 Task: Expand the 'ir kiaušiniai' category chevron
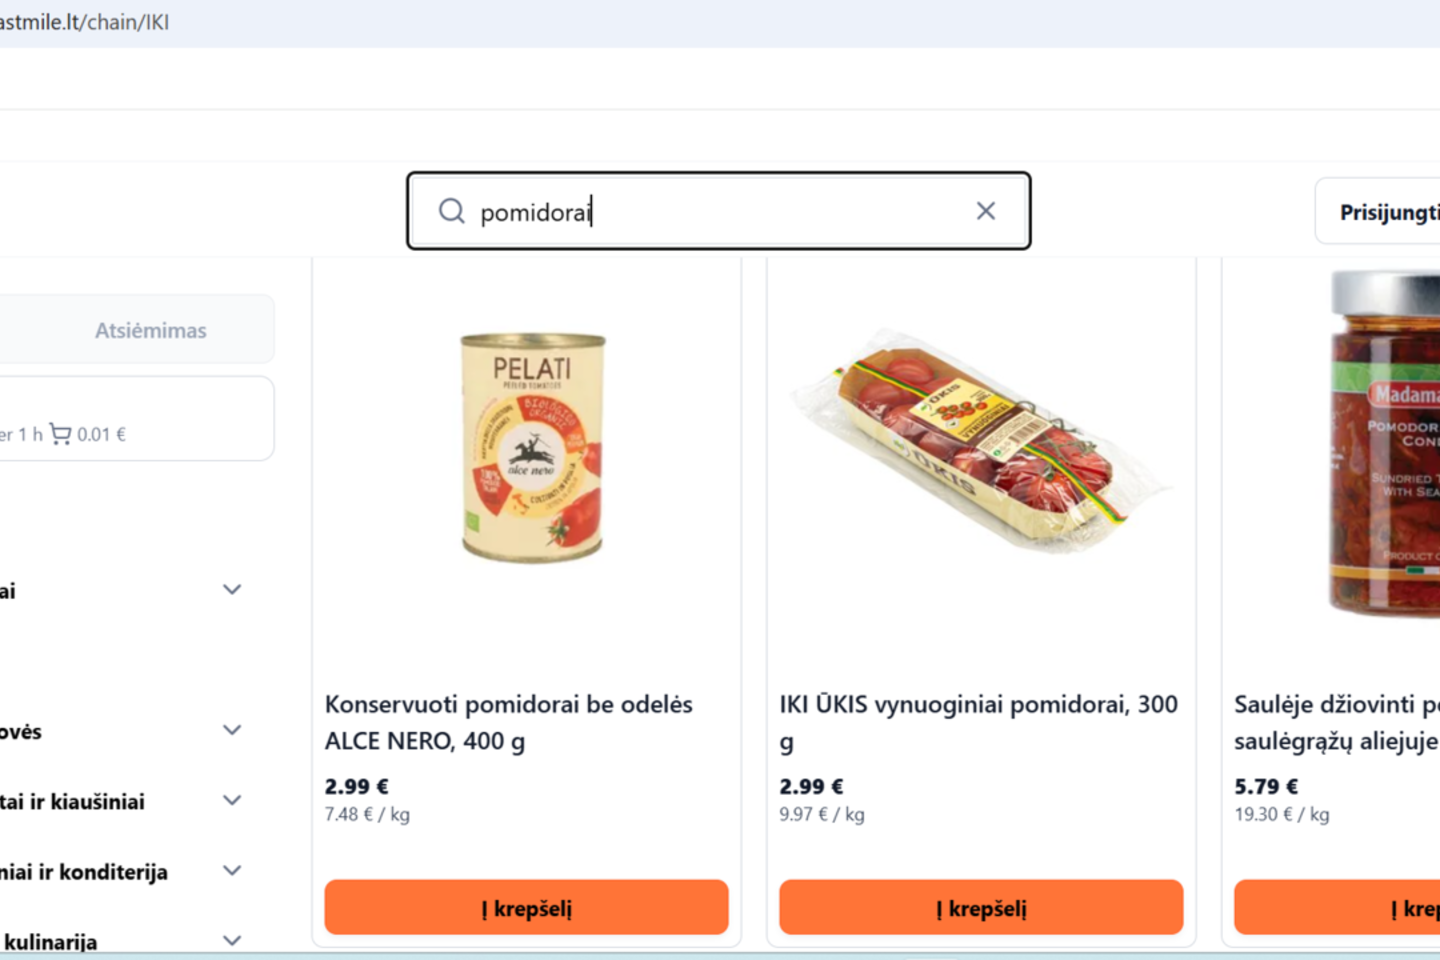point(232,800)
